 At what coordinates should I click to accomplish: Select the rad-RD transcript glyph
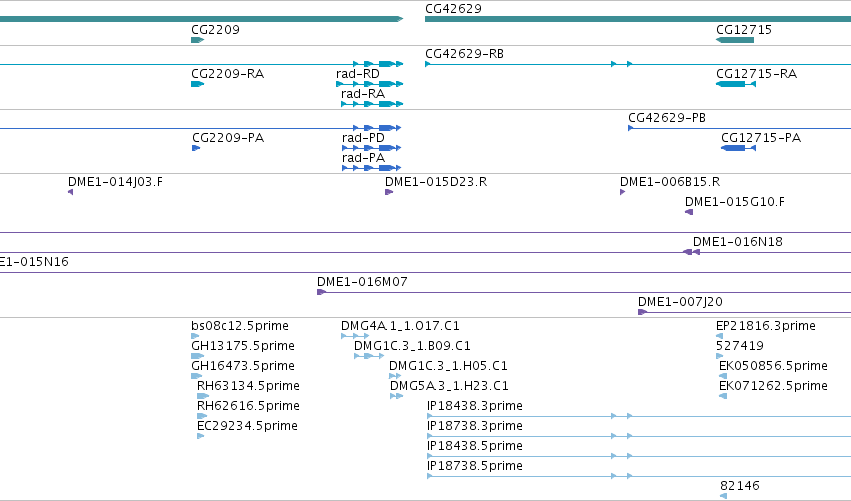[370, 84]
